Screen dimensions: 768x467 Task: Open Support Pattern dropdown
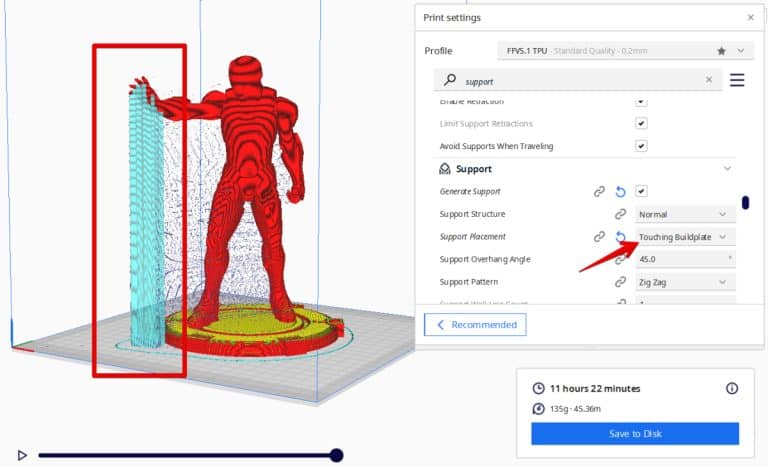click(x=685, y=282)
